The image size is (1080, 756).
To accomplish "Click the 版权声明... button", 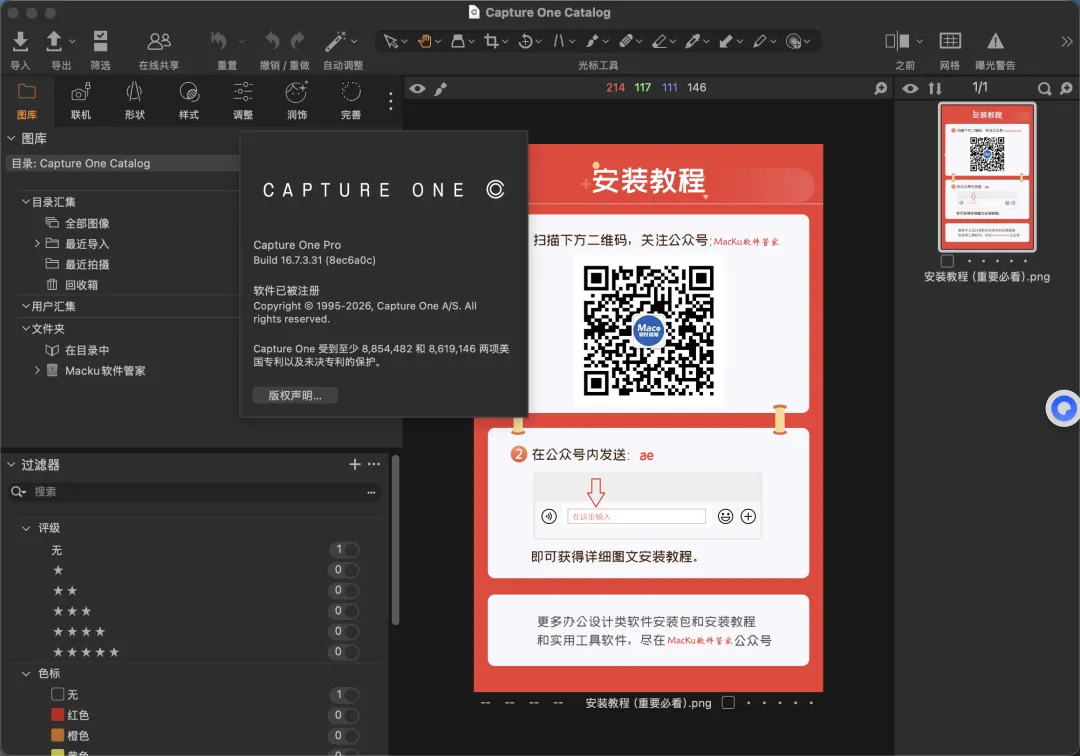I will (295, 395).
